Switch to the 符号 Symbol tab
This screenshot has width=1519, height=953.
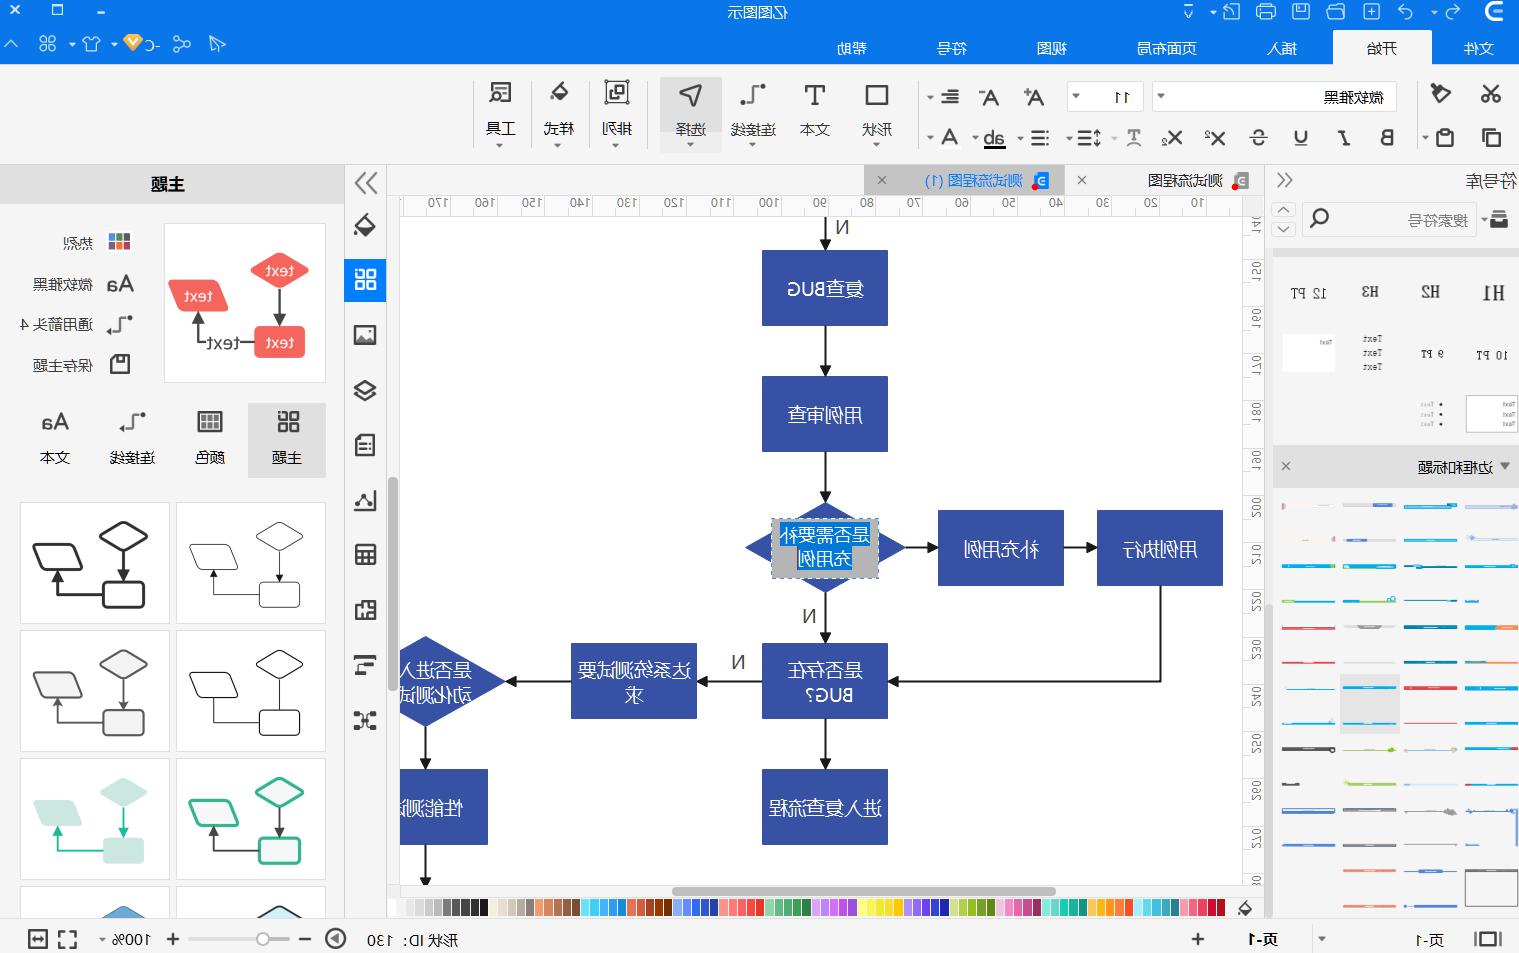pyautogui.click(x=952, y=48)
